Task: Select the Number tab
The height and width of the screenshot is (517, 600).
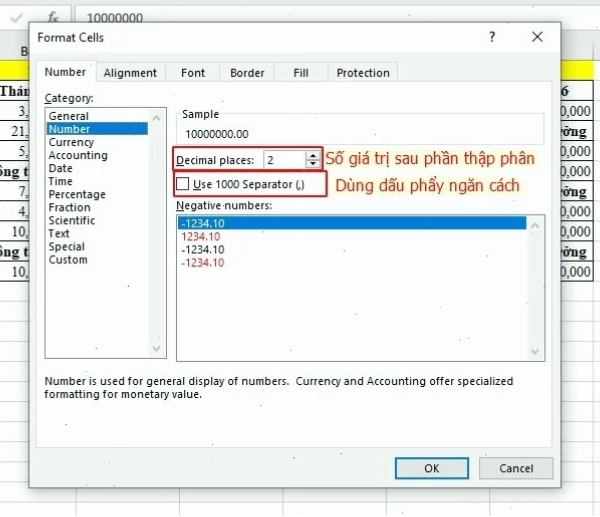Action: [65, 72]
